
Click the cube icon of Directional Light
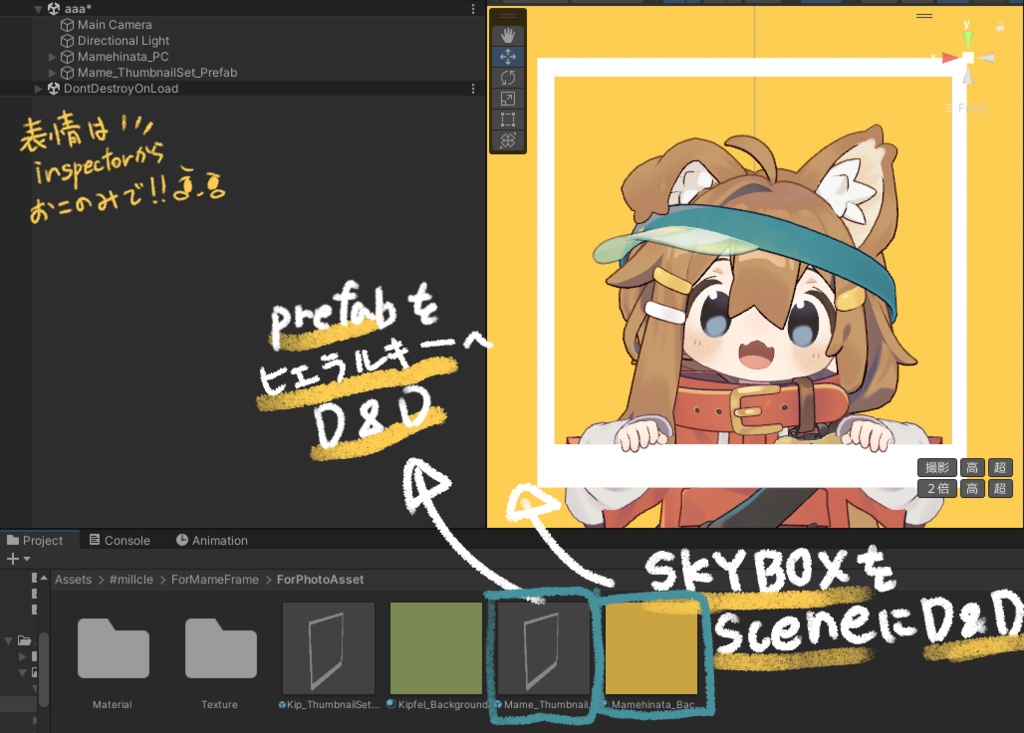[67, 41]
